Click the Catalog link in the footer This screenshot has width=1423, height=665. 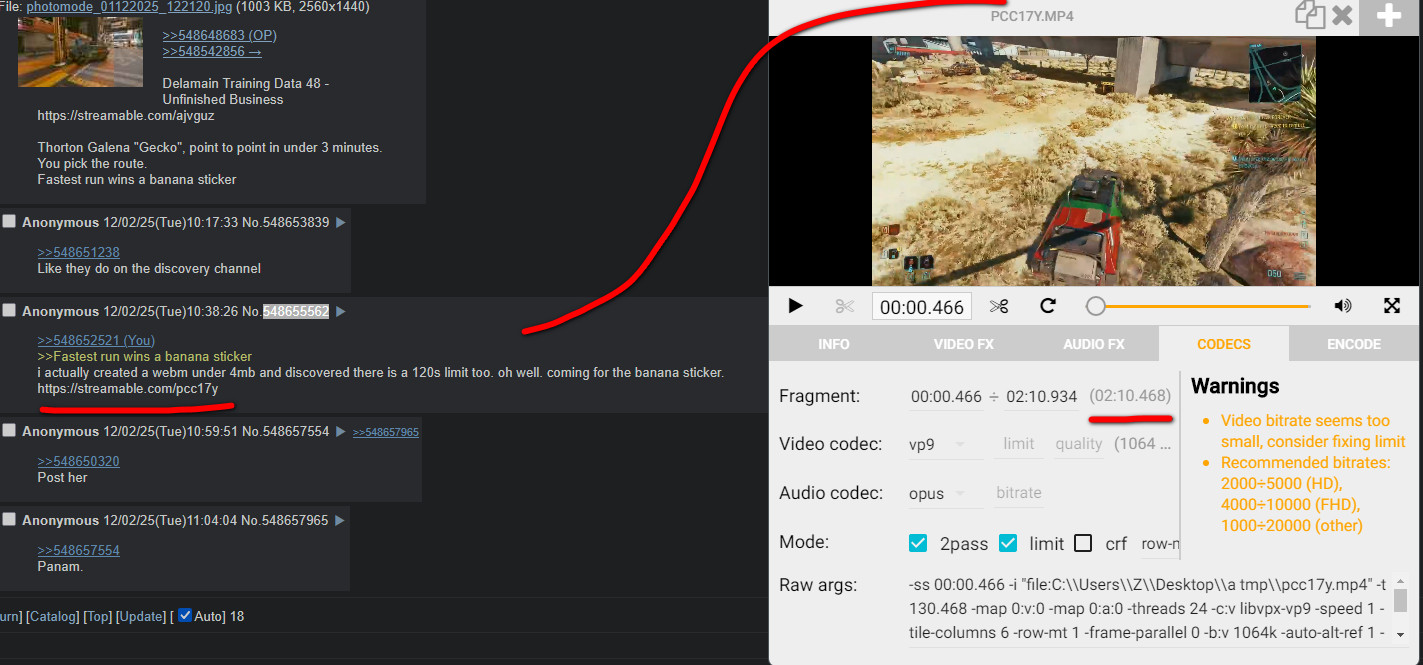[52, 616]
